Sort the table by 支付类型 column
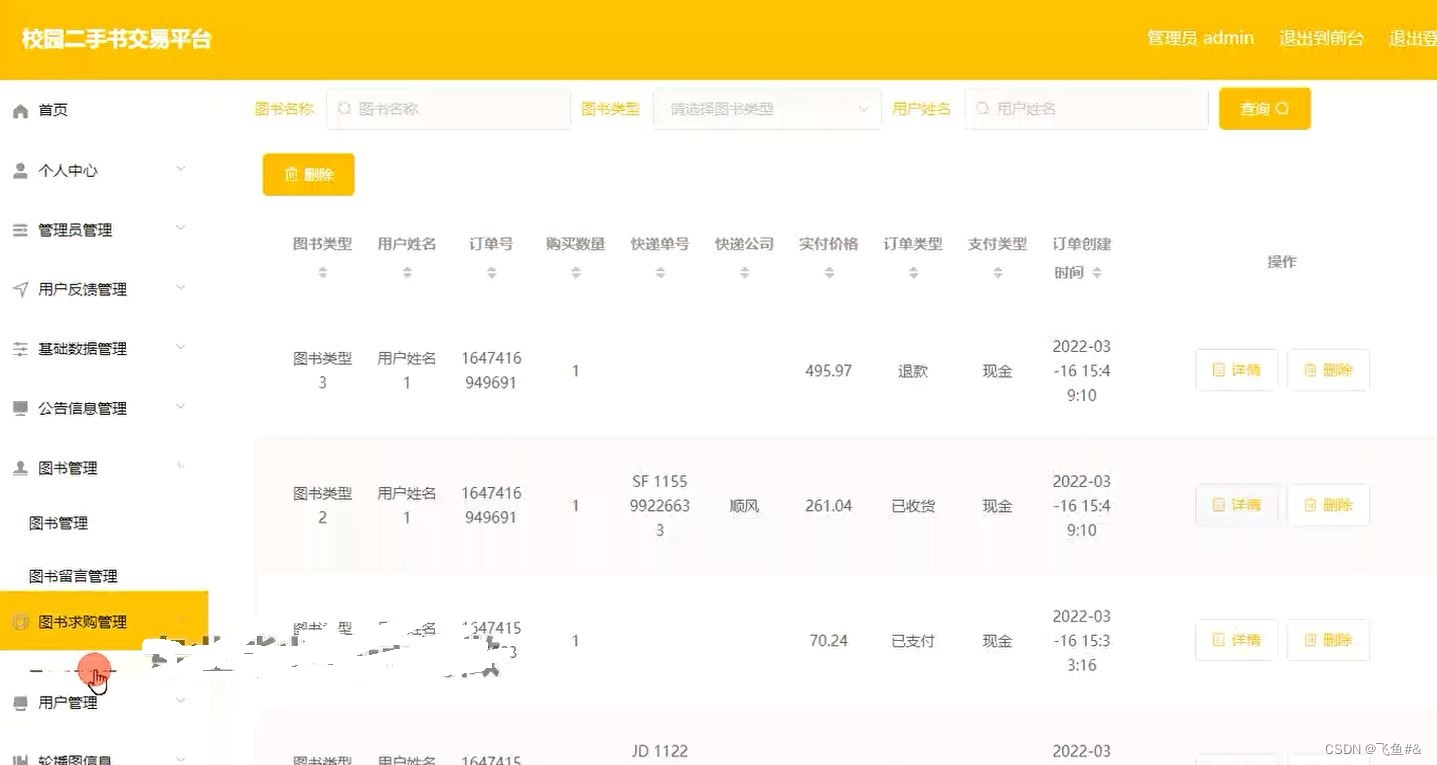Screen dimensions: 1437x765 click(x=997, y=272)
